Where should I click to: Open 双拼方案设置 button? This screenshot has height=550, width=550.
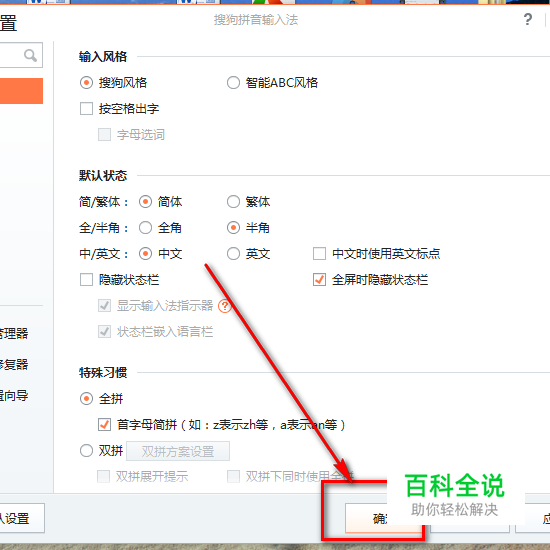[x=178, y=451]
